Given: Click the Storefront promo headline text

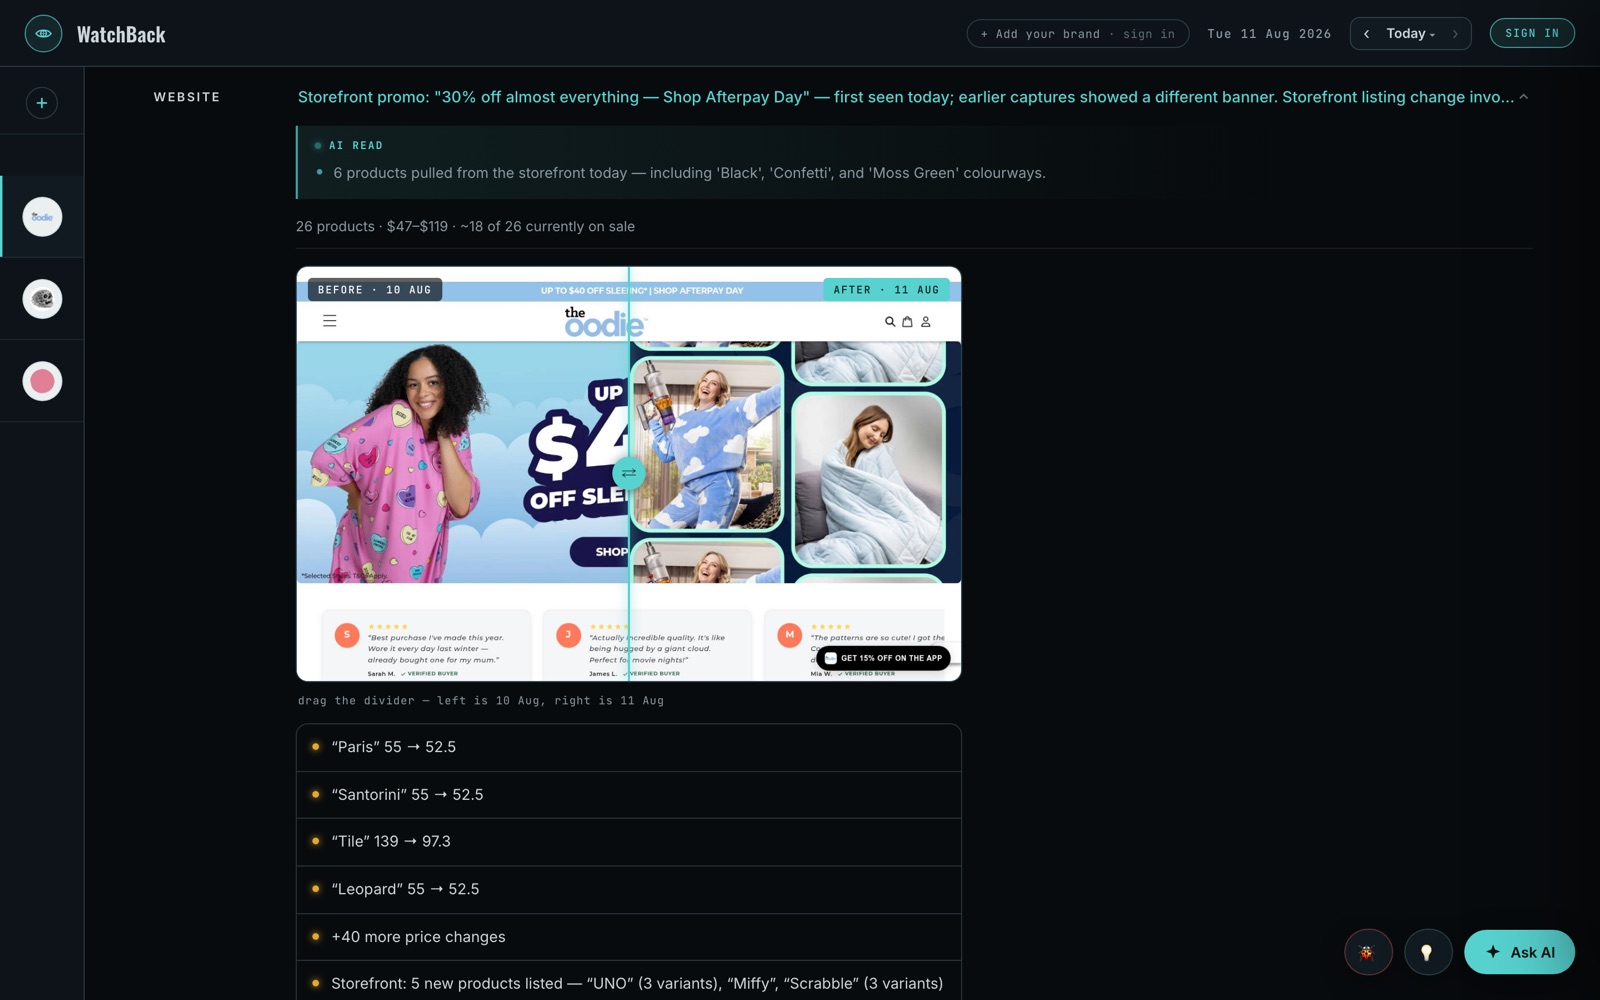Looking at the screenshot, I should [x=905, y=97].
